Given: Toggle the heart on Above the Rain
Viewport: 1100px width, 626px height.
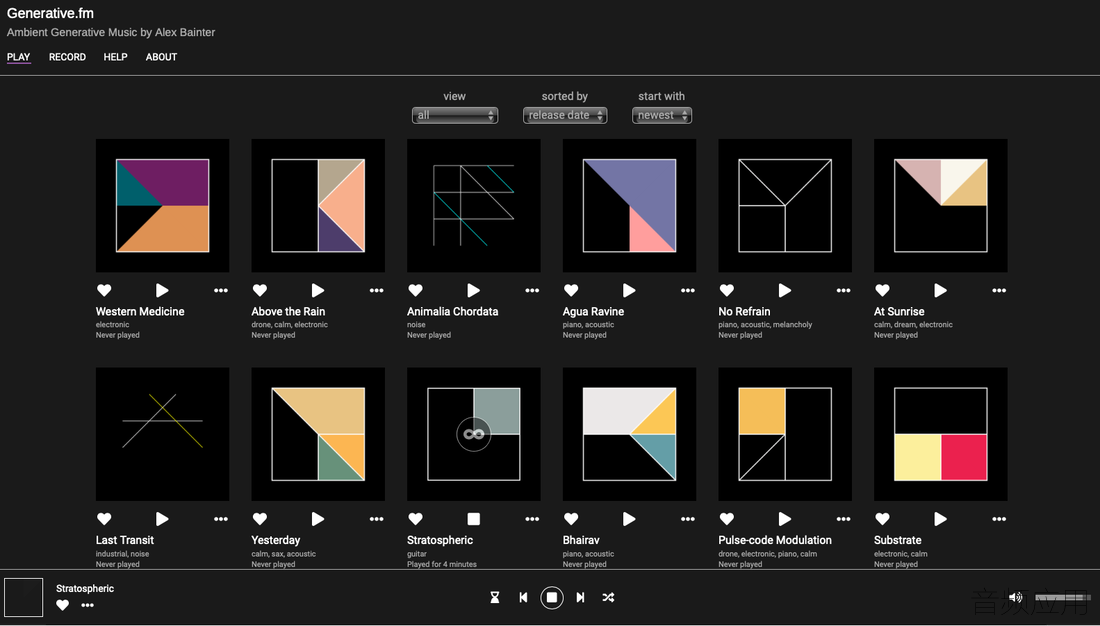Looking at the screenshot, I should tap(260, 291).
